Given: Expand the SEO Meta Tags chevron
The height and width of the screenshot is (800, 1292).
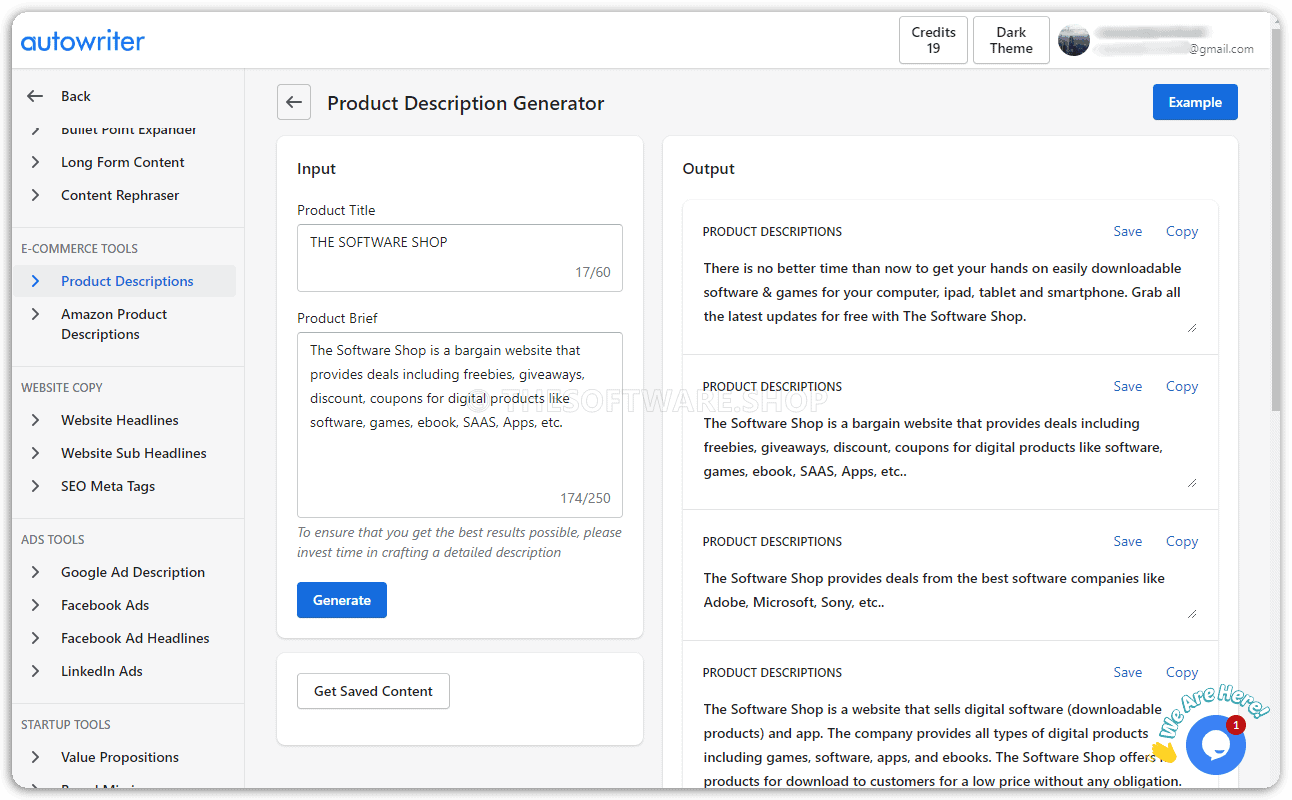Looking at the screenshot, I should 35,486.
